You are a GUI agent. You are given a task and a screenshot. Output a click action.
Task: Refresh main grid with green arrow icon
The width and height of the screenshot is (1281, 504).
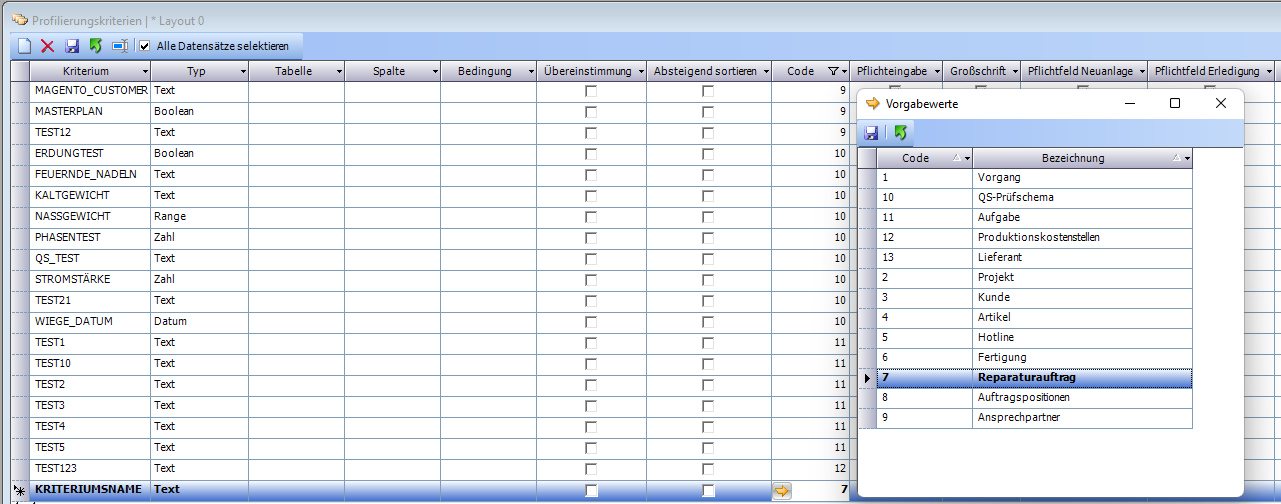click(96, 46)
